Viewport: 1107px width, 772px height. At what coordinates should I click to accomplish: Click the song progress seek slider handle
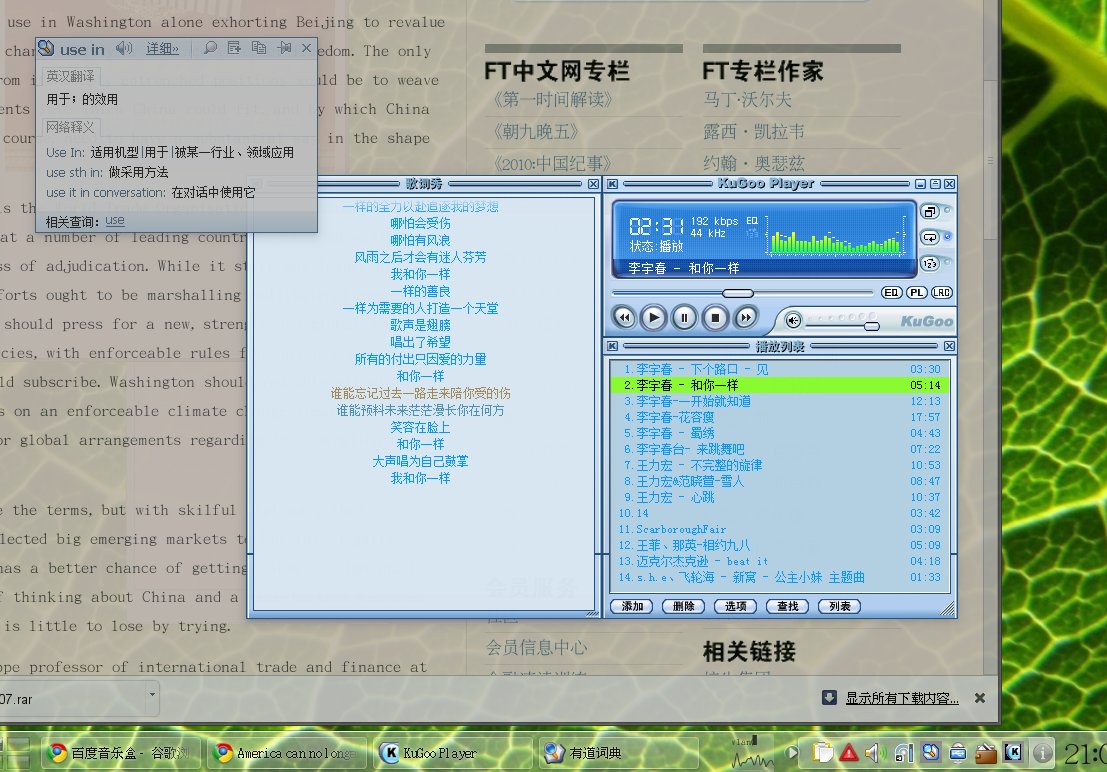[x=738, y=293]
